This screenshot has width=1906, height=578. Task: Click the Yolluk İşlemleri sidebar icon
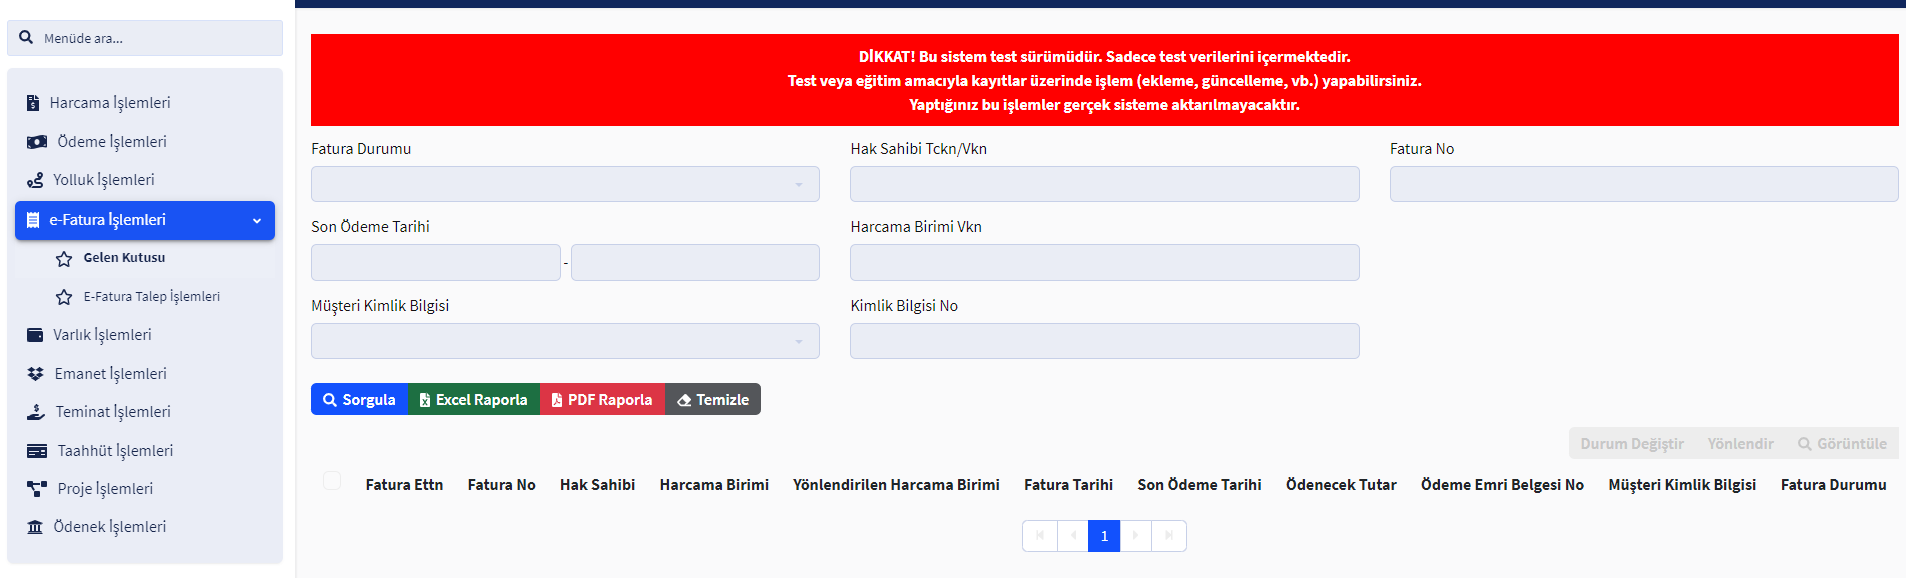pos(35,180)
